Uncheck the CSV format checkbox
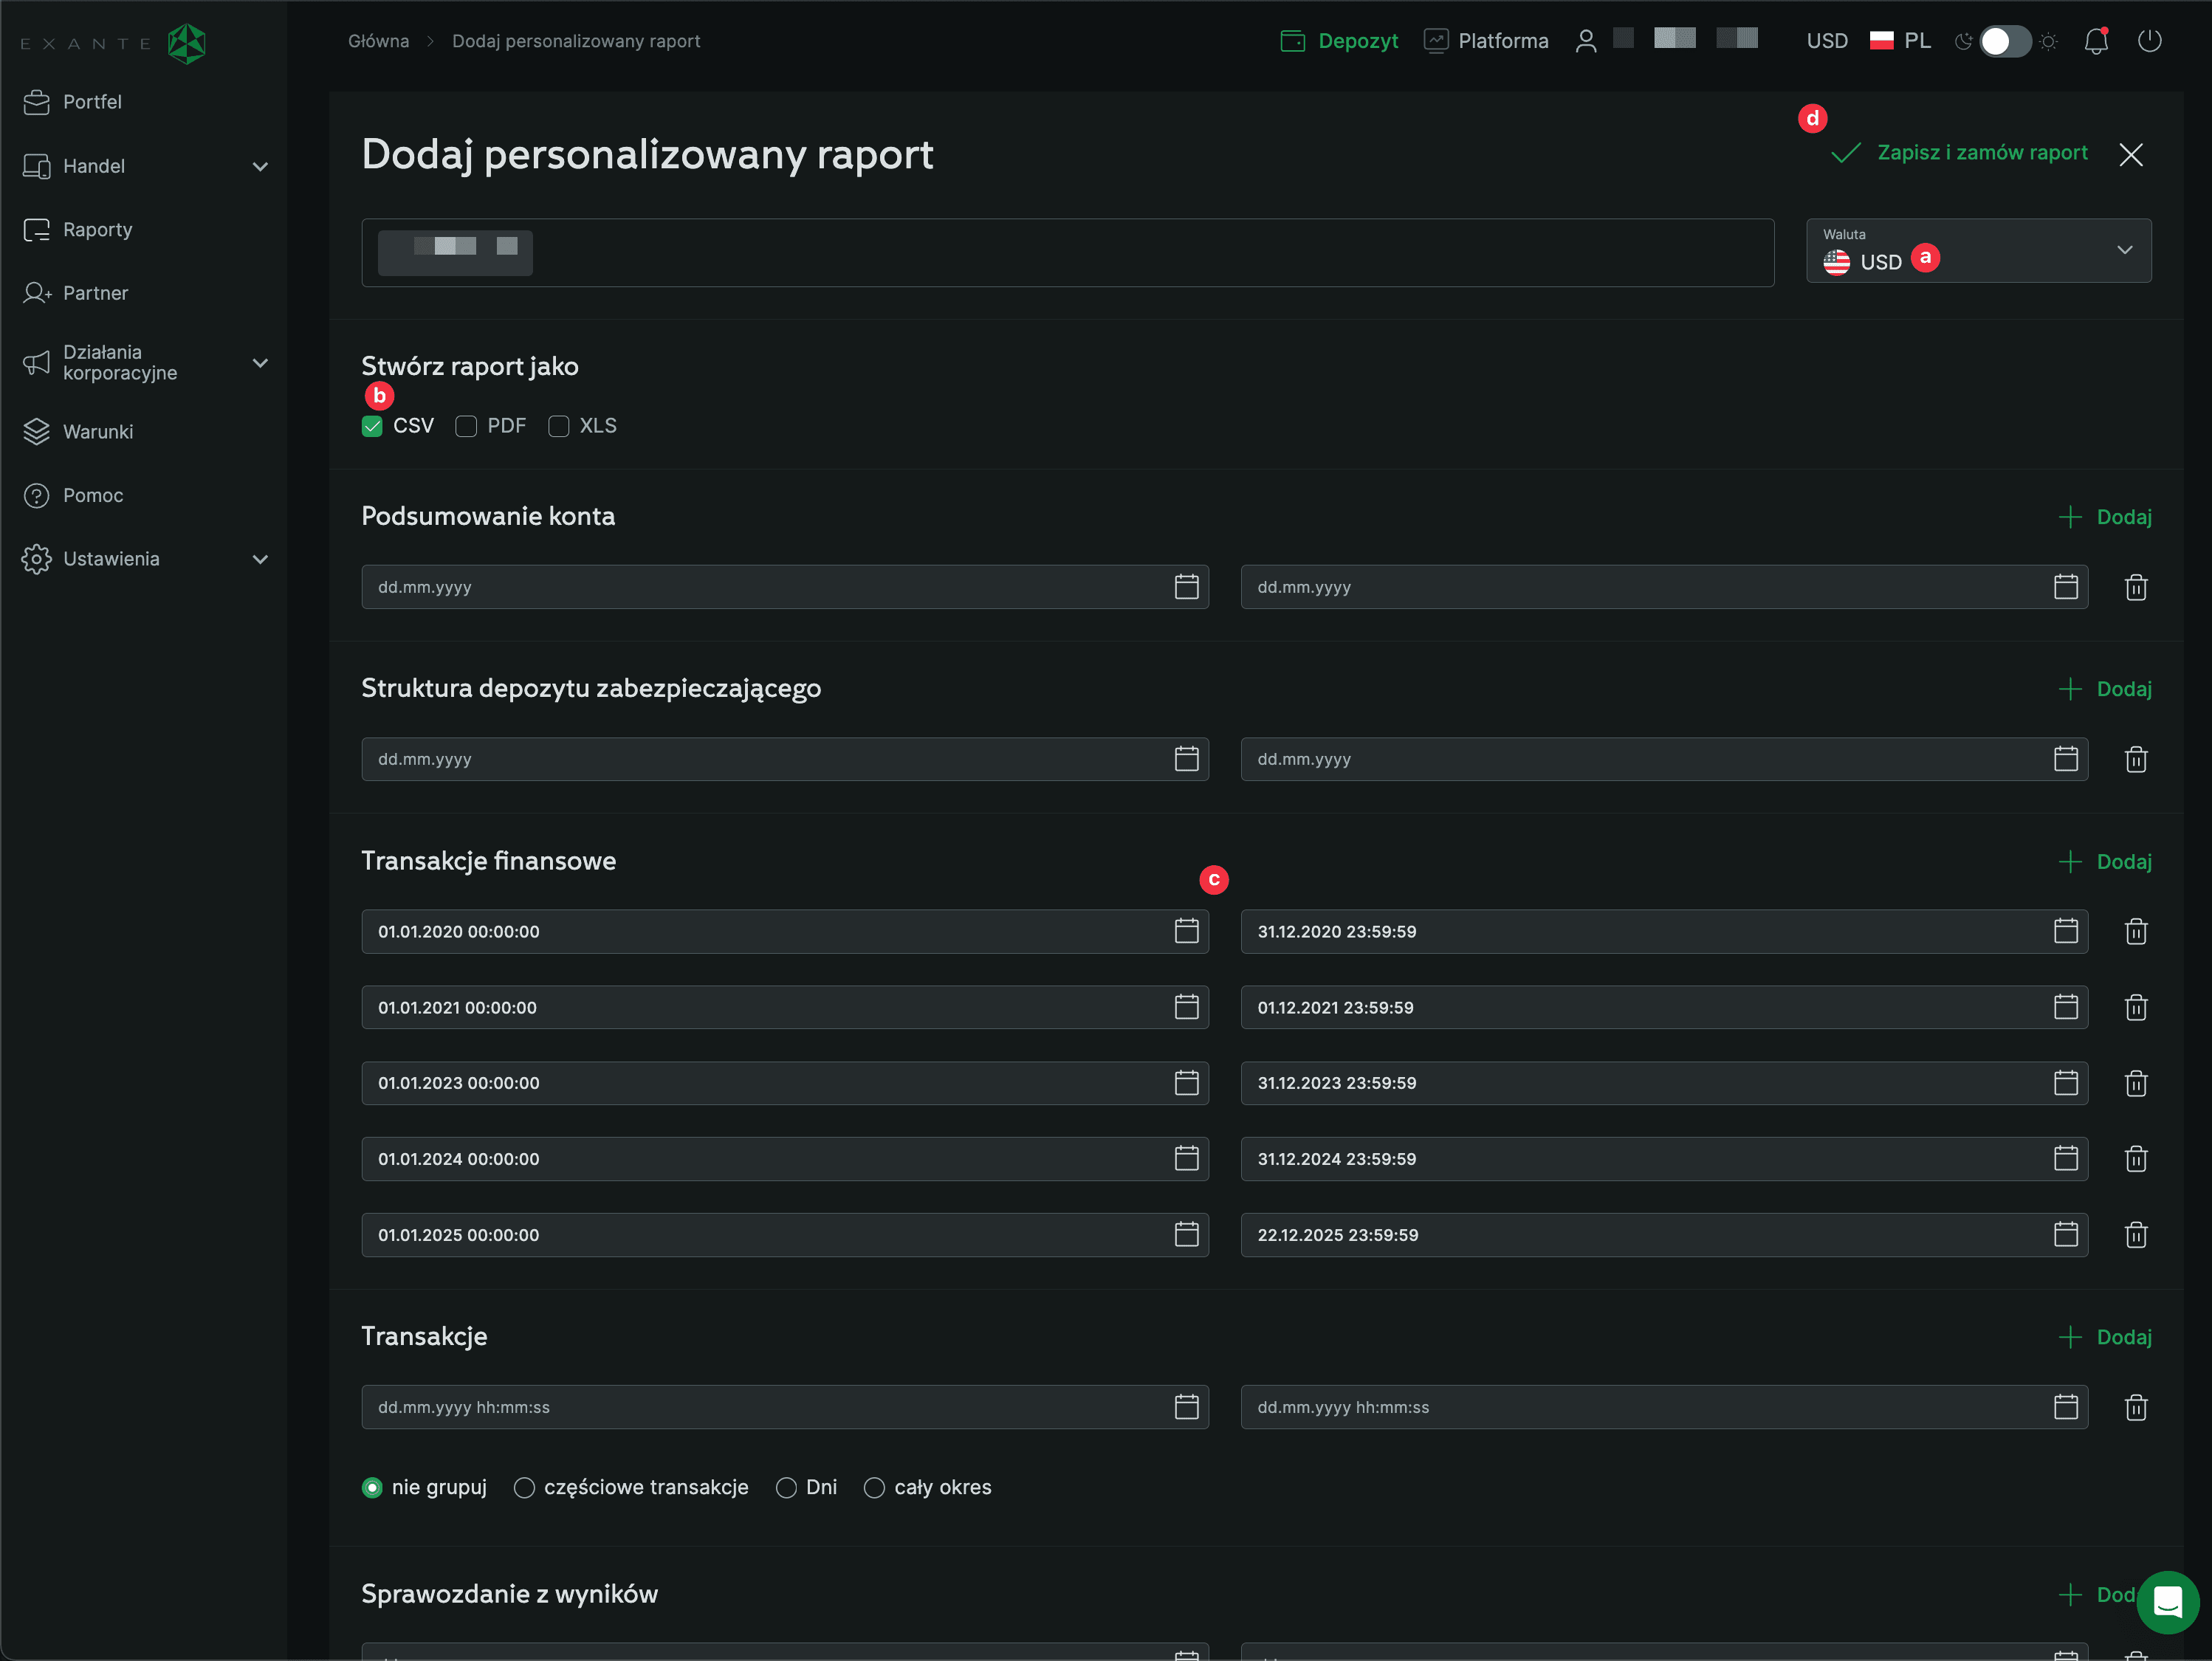Viewport: 2212px width, 1661px height. [x=372, y=426]
